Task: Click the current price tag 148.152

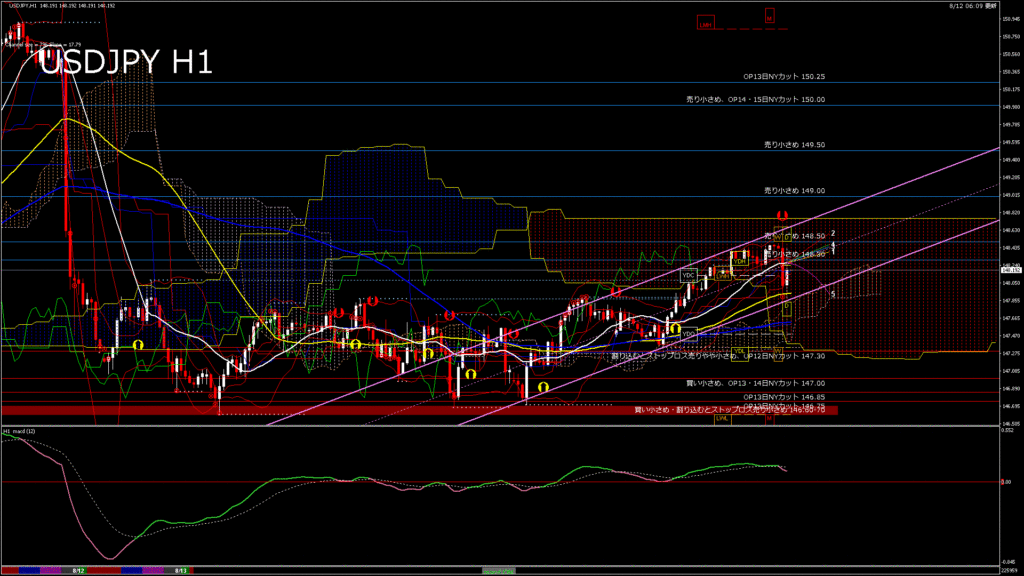Action: coord(1010,269)
